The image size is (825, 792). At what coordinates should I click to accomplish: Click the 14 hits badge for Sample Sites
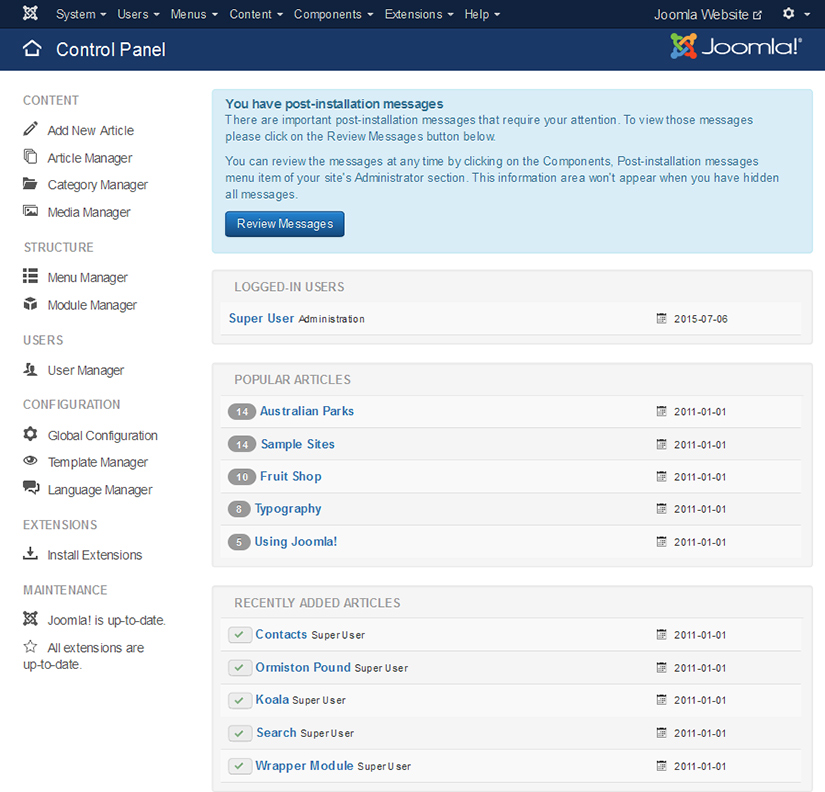click(242, 444)
